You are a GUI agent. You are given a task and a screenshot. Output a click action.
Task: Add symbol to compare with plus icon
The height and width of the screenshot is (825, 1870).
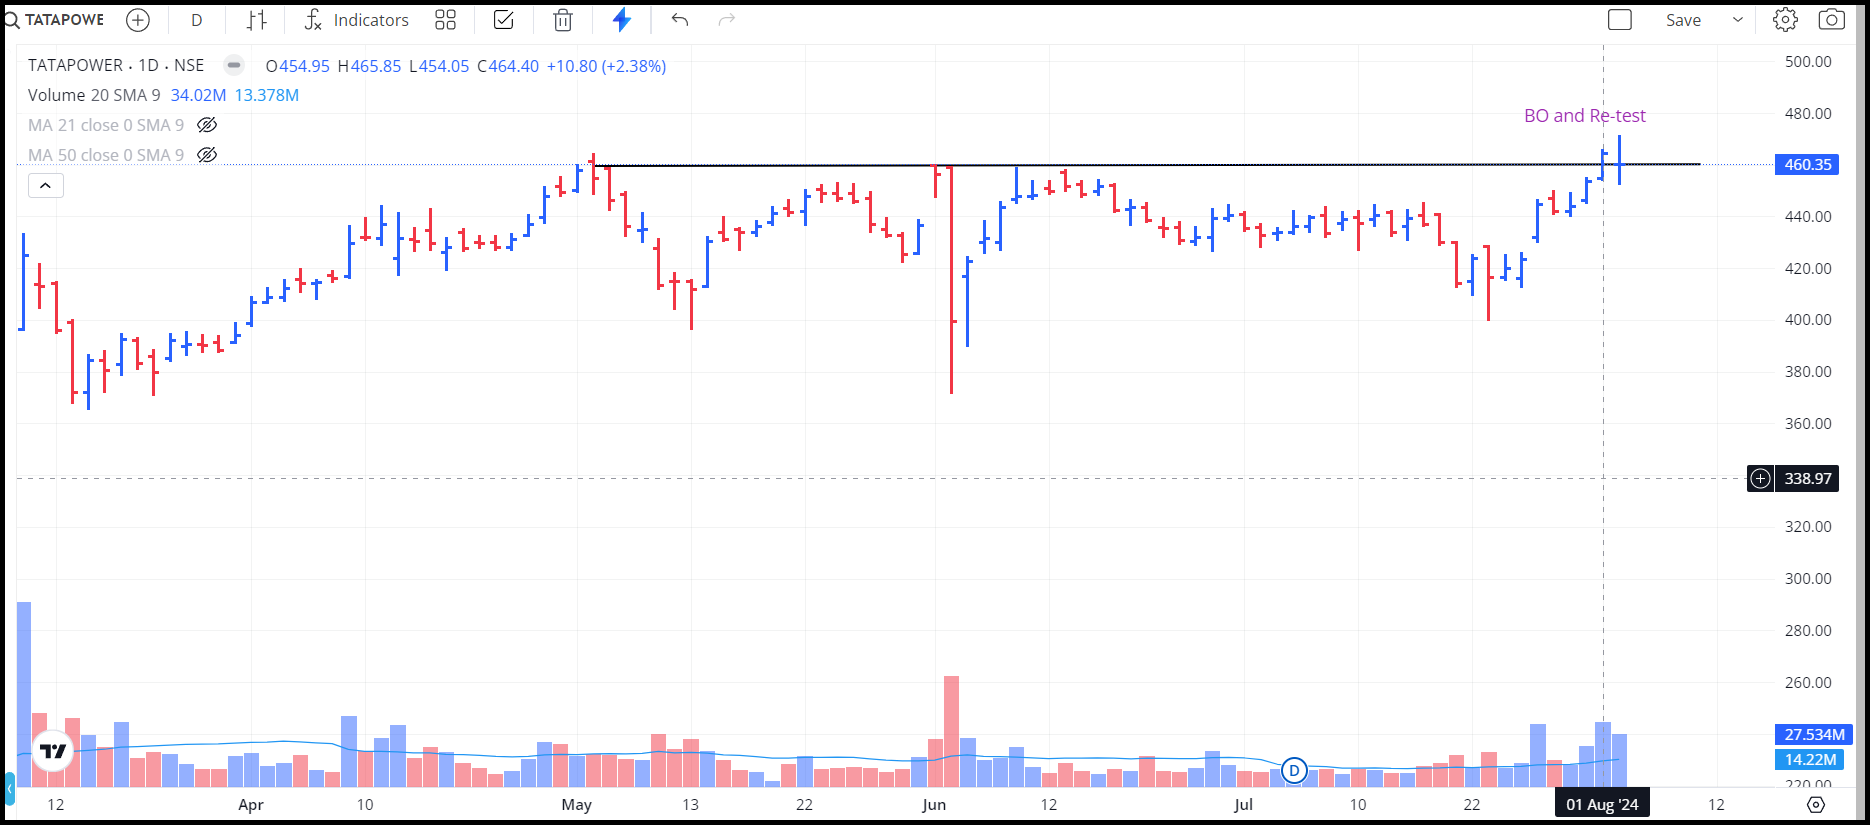point(138,20)
